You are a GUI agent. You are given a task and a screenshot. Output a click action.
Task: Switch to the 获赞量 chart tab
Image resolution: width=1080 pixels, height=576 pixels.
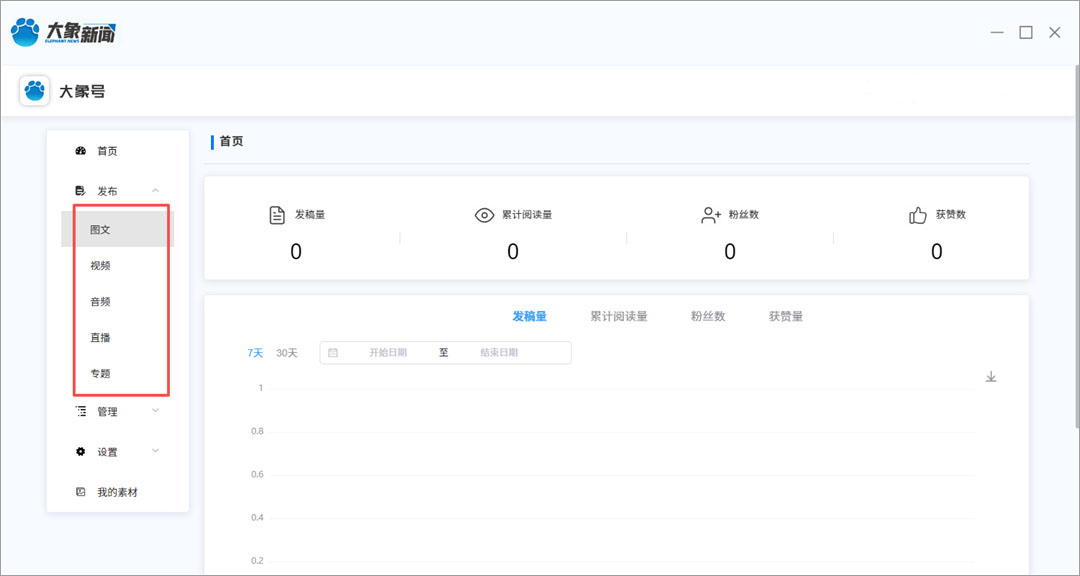coord(786,316)
